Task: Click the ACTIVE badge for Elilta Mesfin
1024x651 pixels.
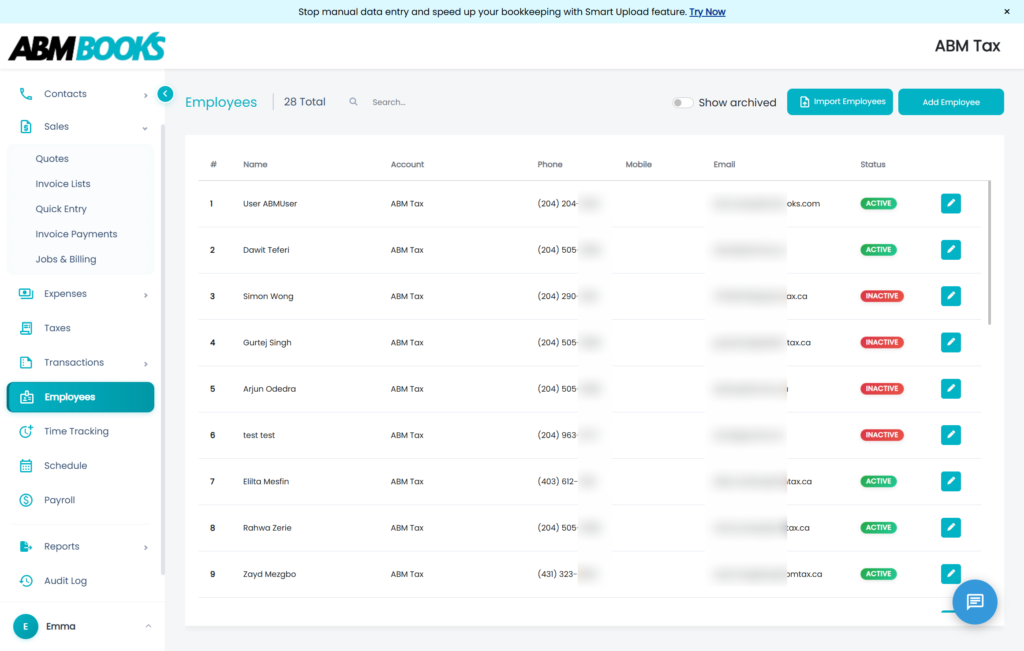Action: coord(878,481)
